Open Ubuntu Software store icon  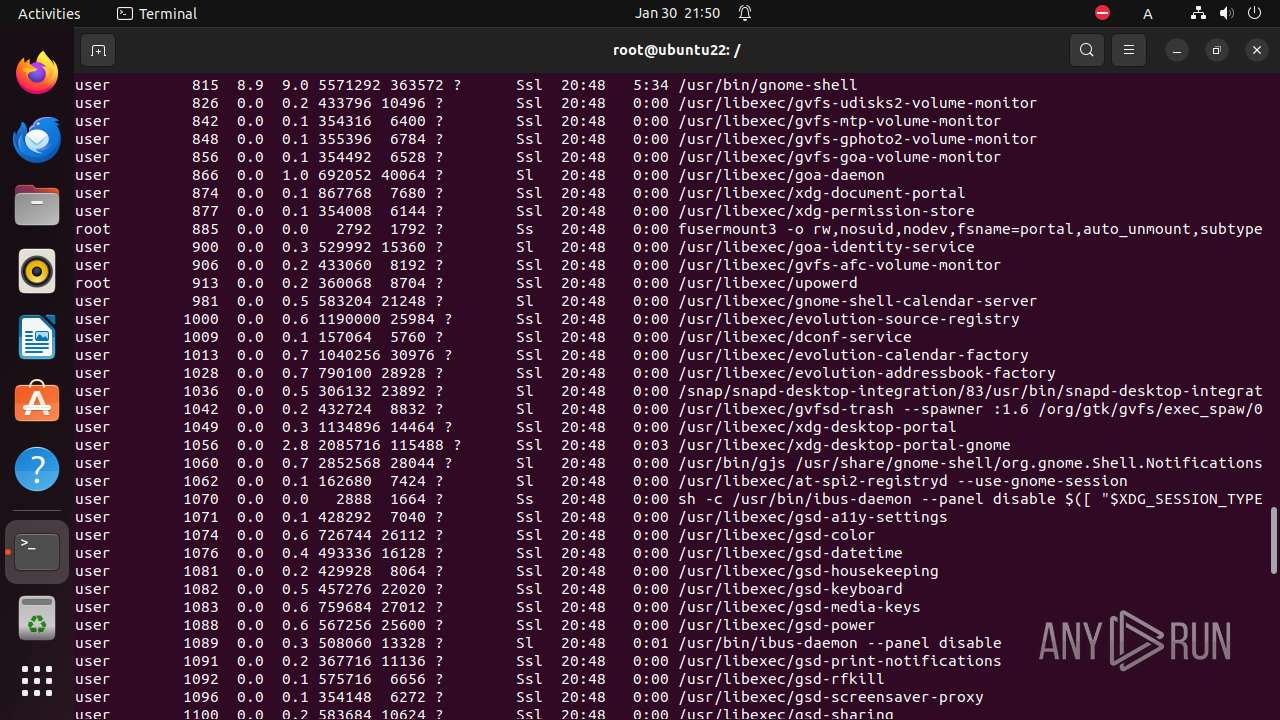click(37, 403)
